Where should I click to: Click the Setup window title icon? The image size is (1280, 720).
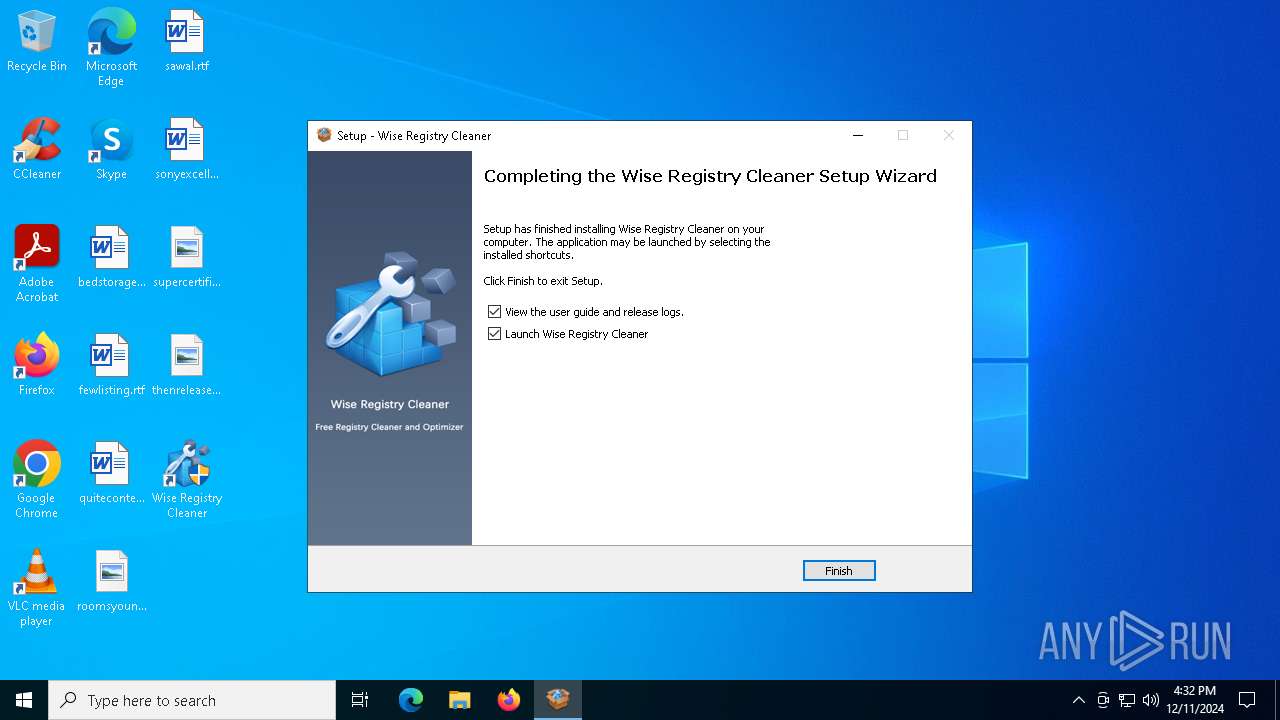[x=324, y=135]
